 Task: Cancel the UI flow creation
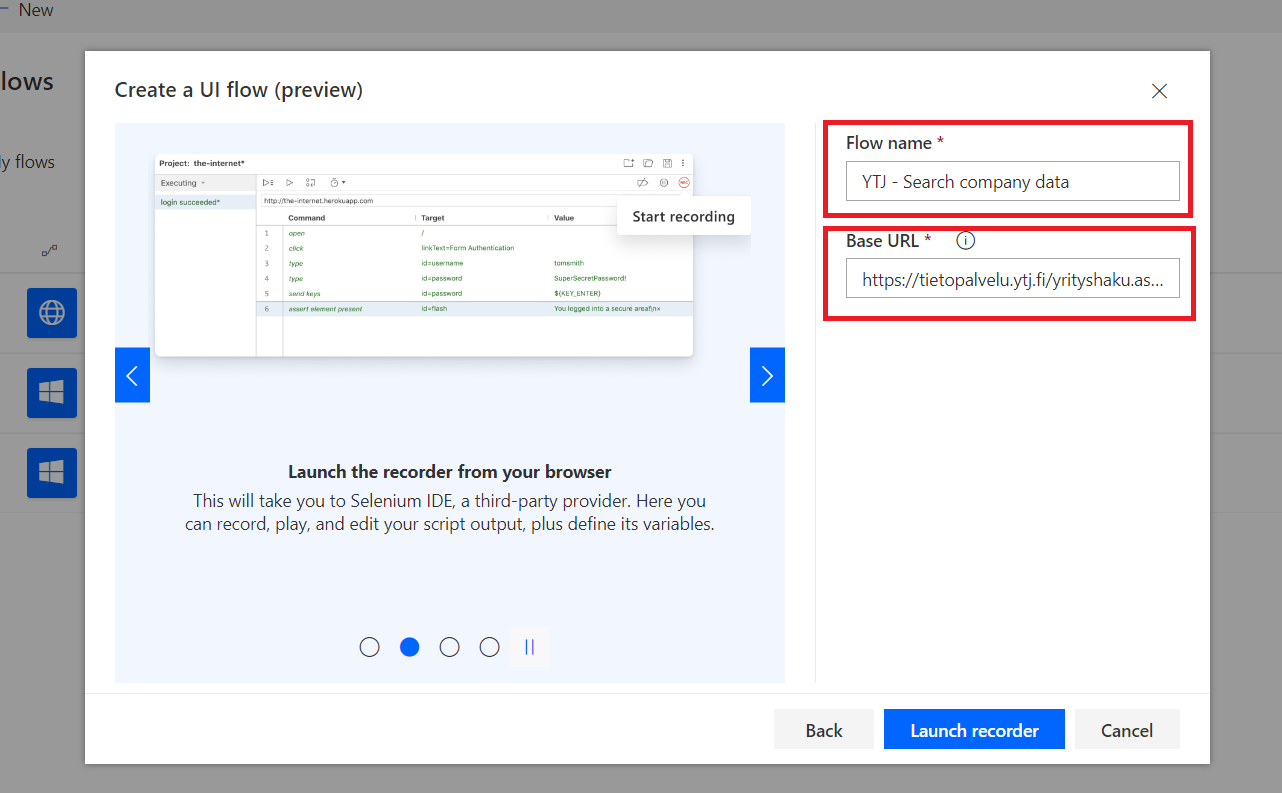(1127, 730)
